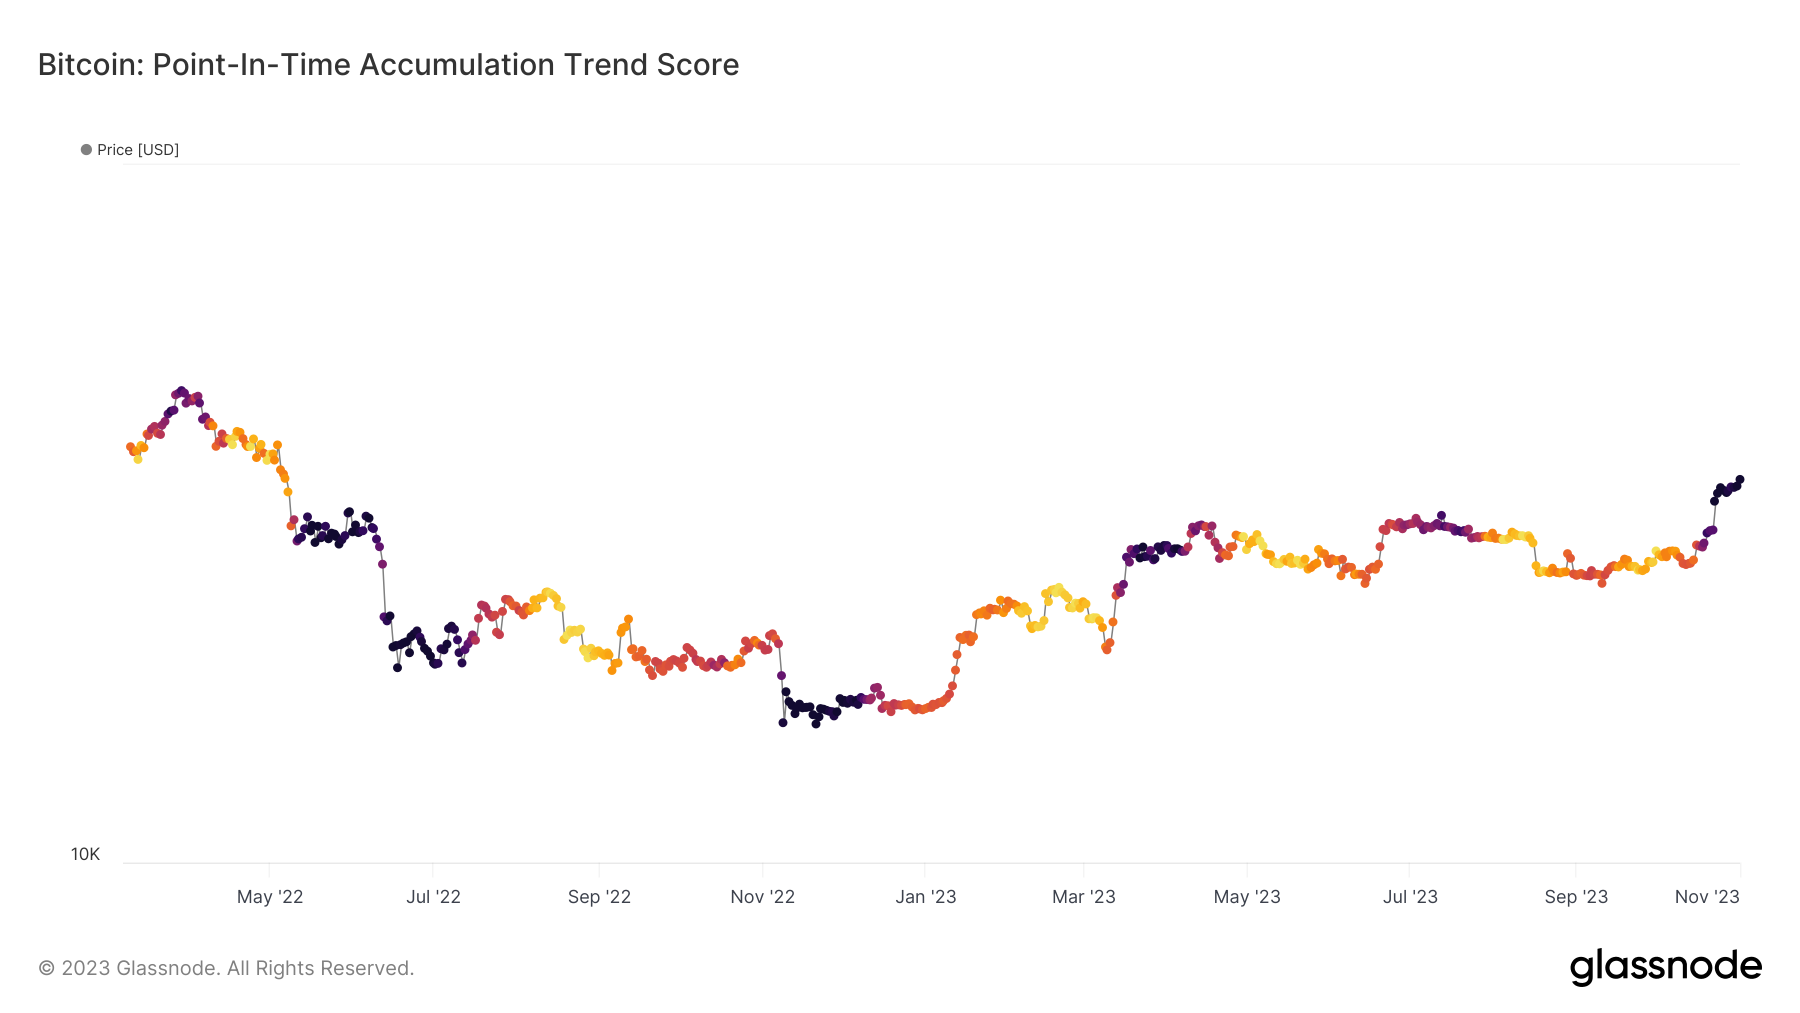Click the lowest dark point of Nov '22 crash

pos(783,722)
